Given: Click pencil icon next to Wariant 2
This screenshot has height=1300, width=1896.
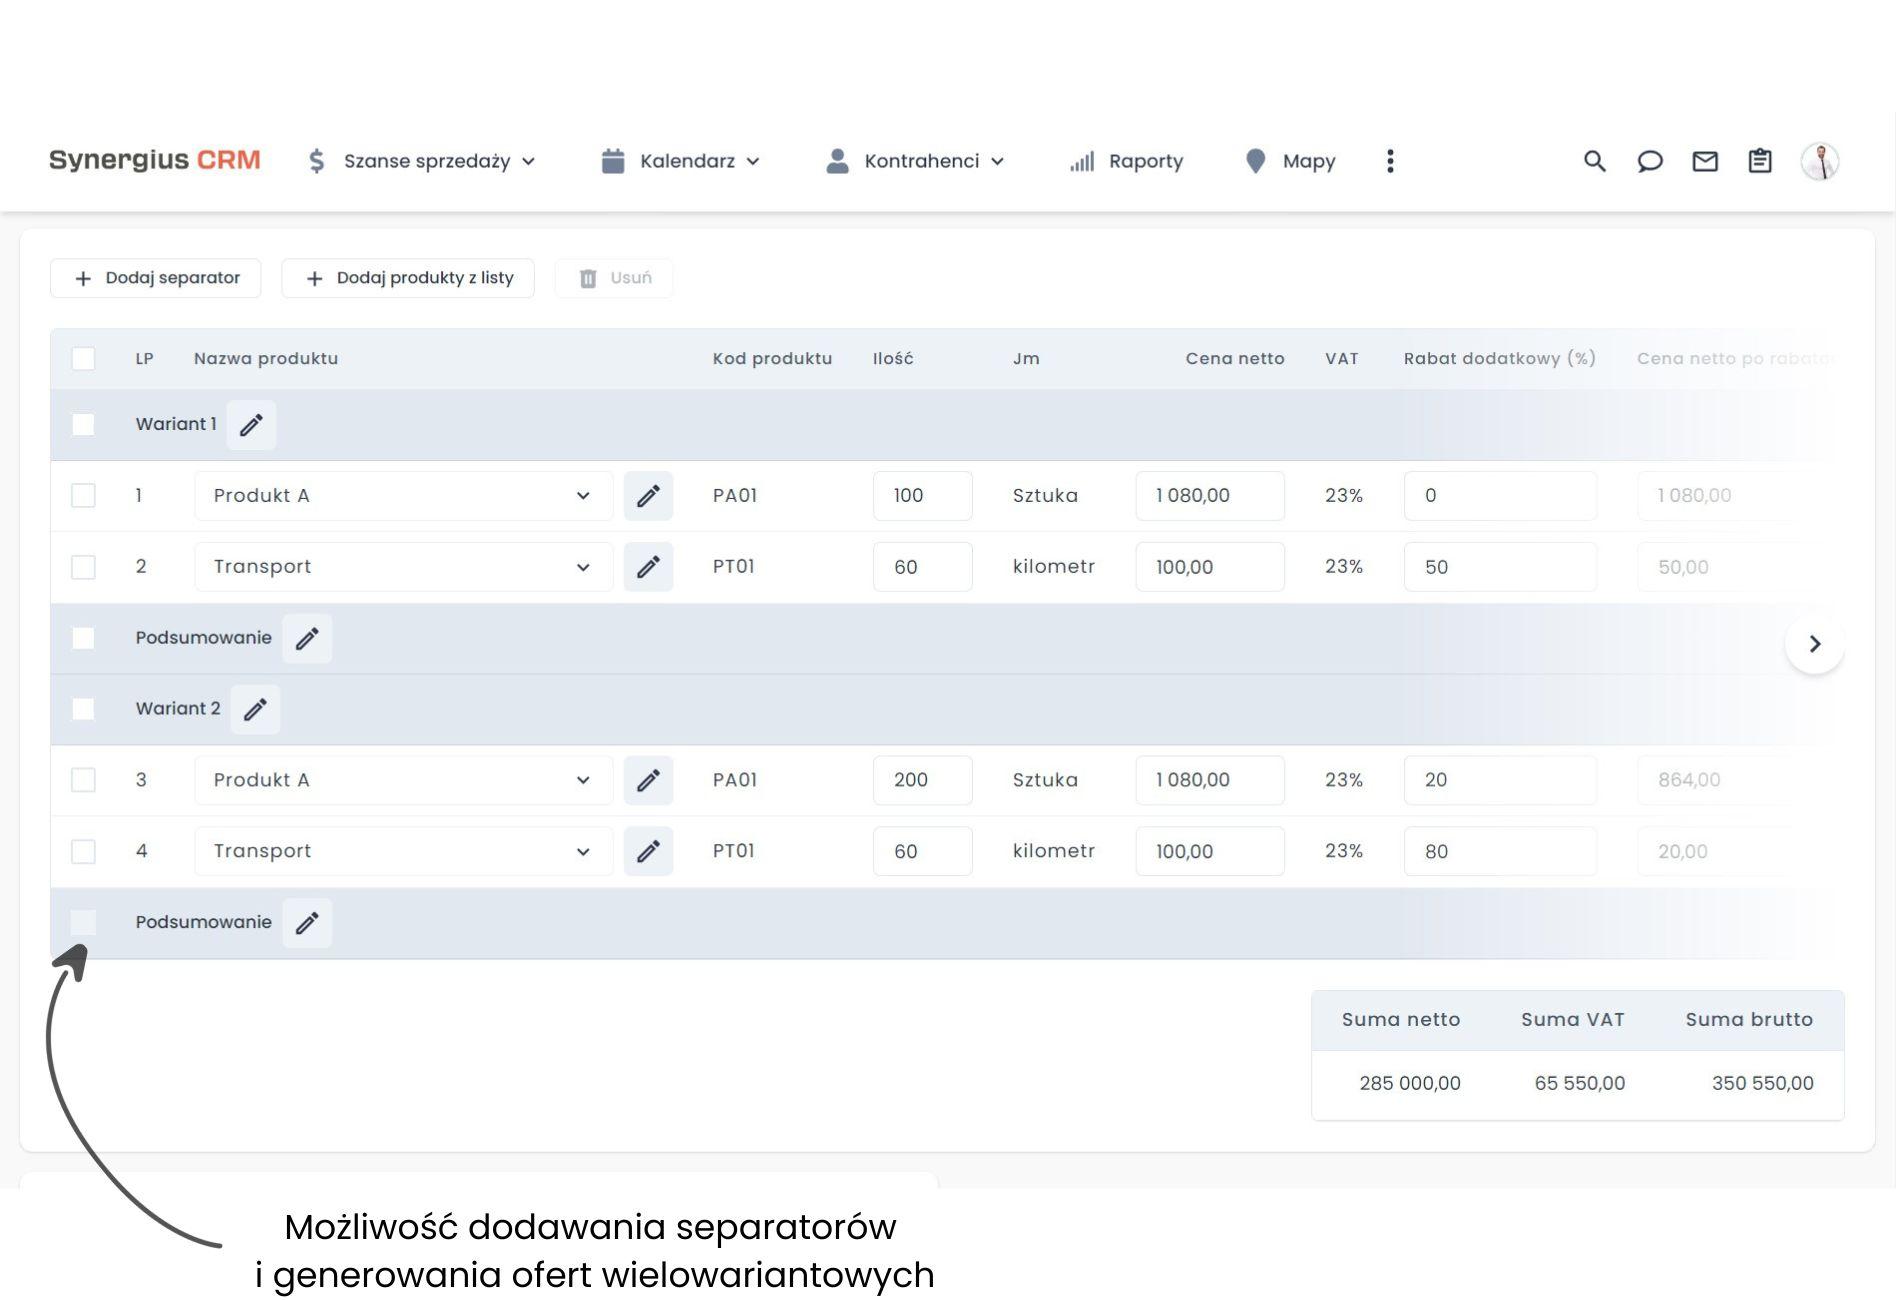Looking at the screenshot, I should 255,709.
